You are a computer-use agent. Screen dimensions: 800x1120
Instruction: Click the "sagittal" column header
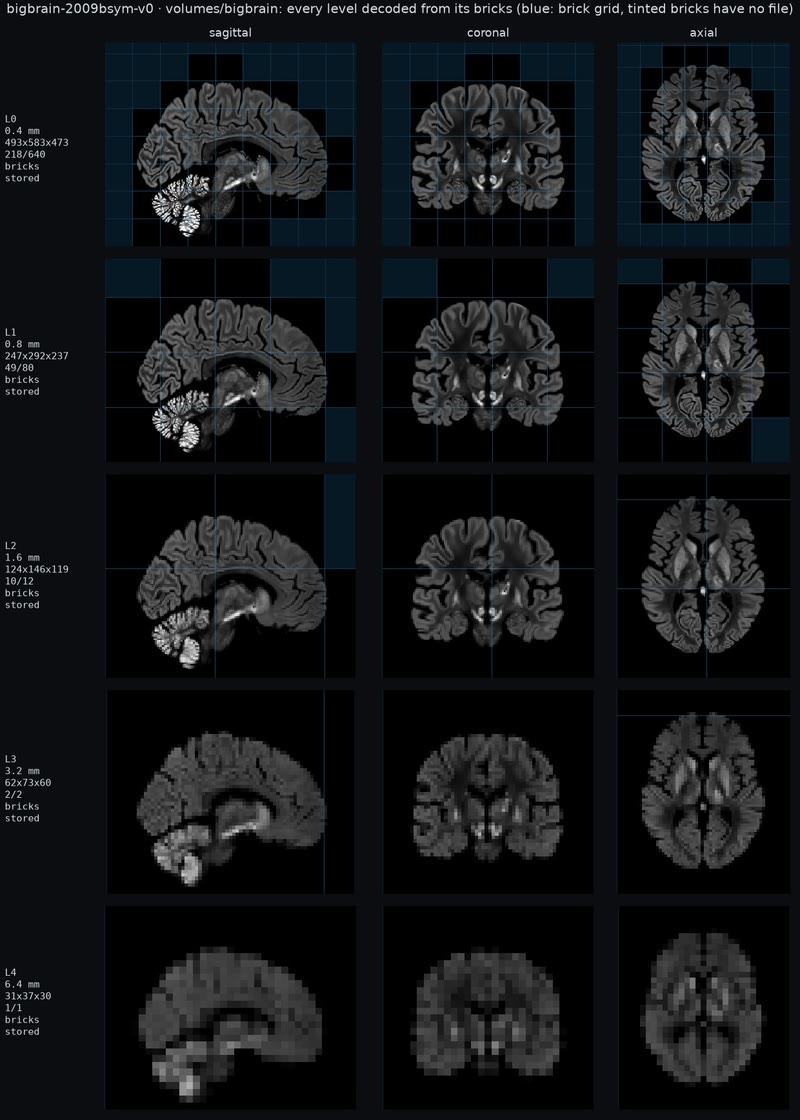point(230,33)
